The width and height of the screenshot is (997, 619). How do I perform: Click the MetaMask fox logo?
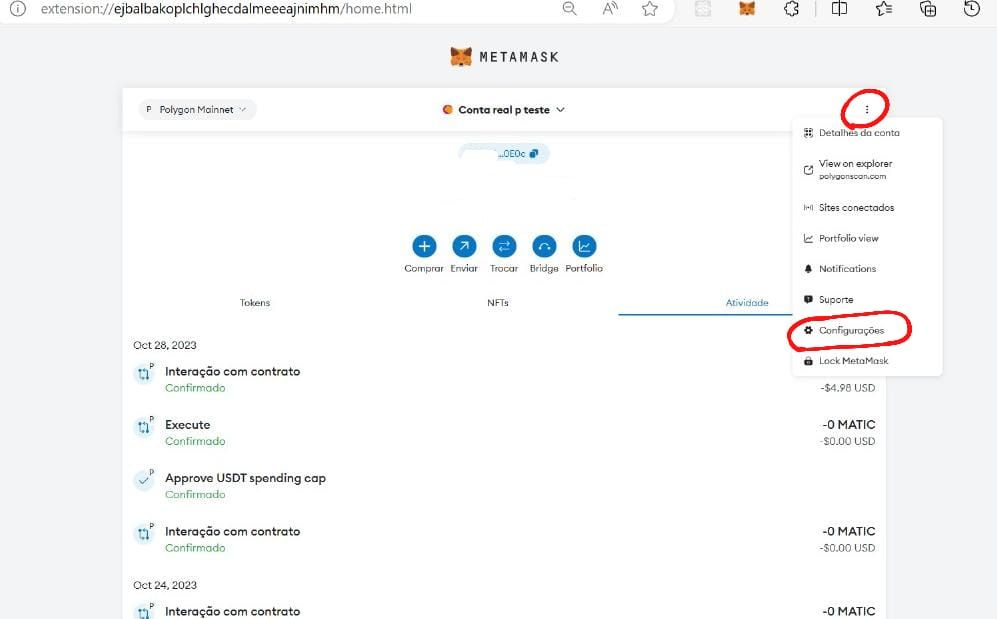[461, 57]
